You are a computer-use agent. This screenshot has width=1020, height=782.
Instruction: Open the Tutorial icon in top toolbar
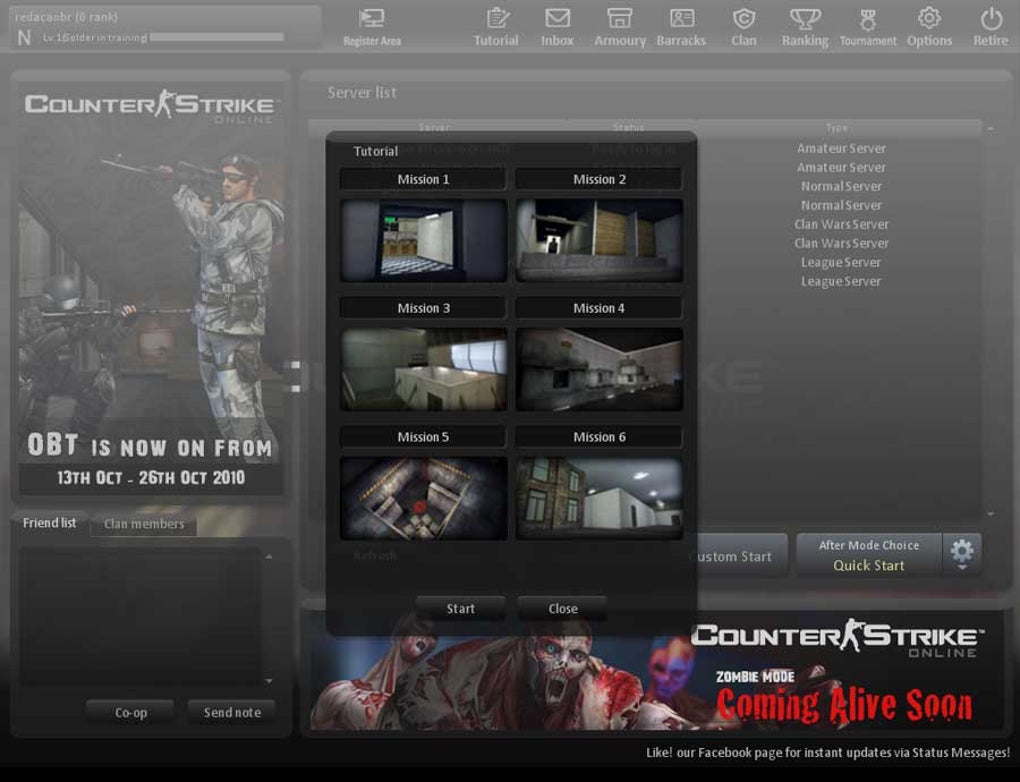point(496,19)
